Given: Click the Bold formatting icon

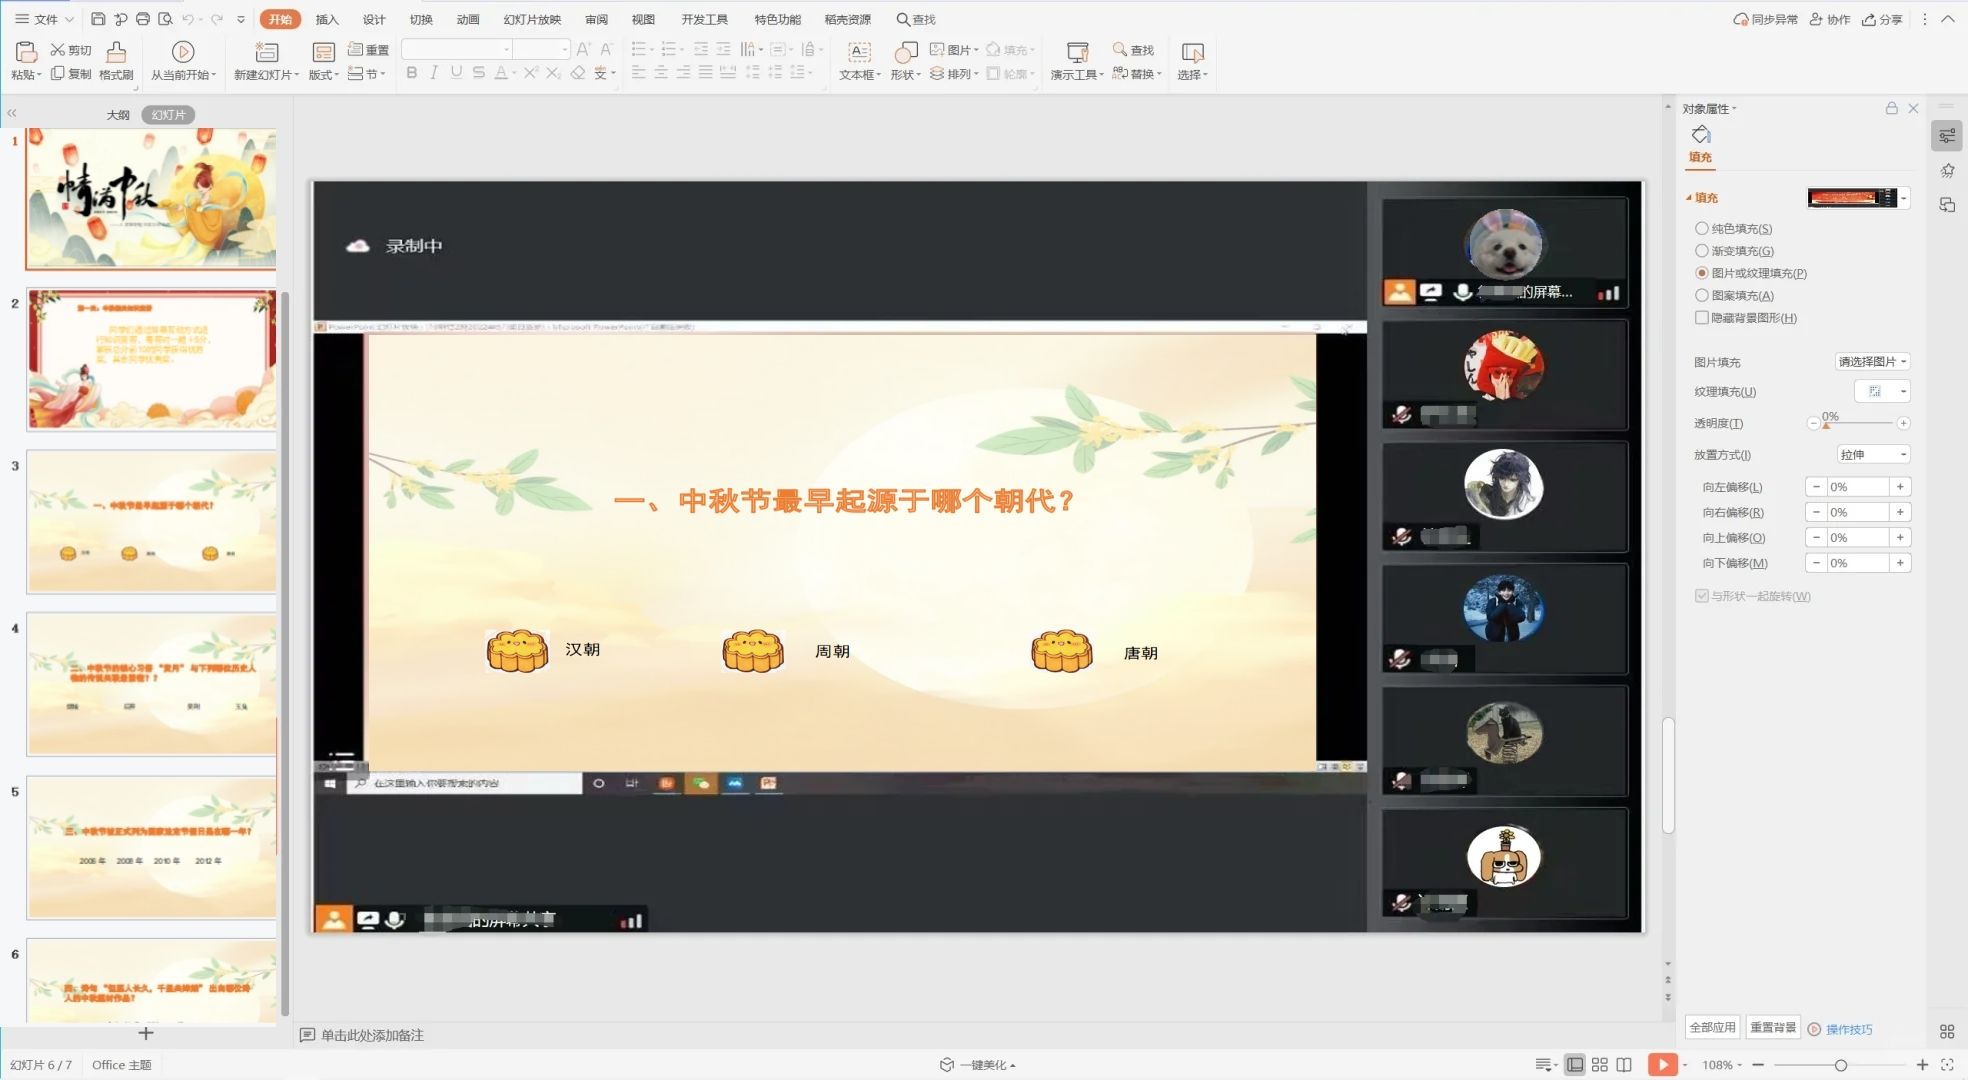Looking at the screenshot, I should pos(411,73).
